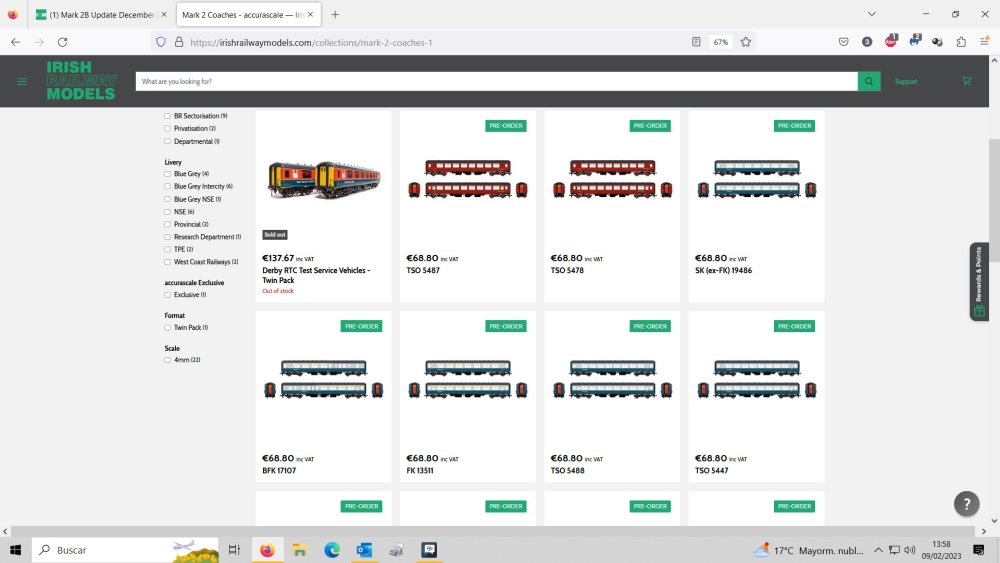
Task: Open a new browser tab
Action: pos(335,15)
